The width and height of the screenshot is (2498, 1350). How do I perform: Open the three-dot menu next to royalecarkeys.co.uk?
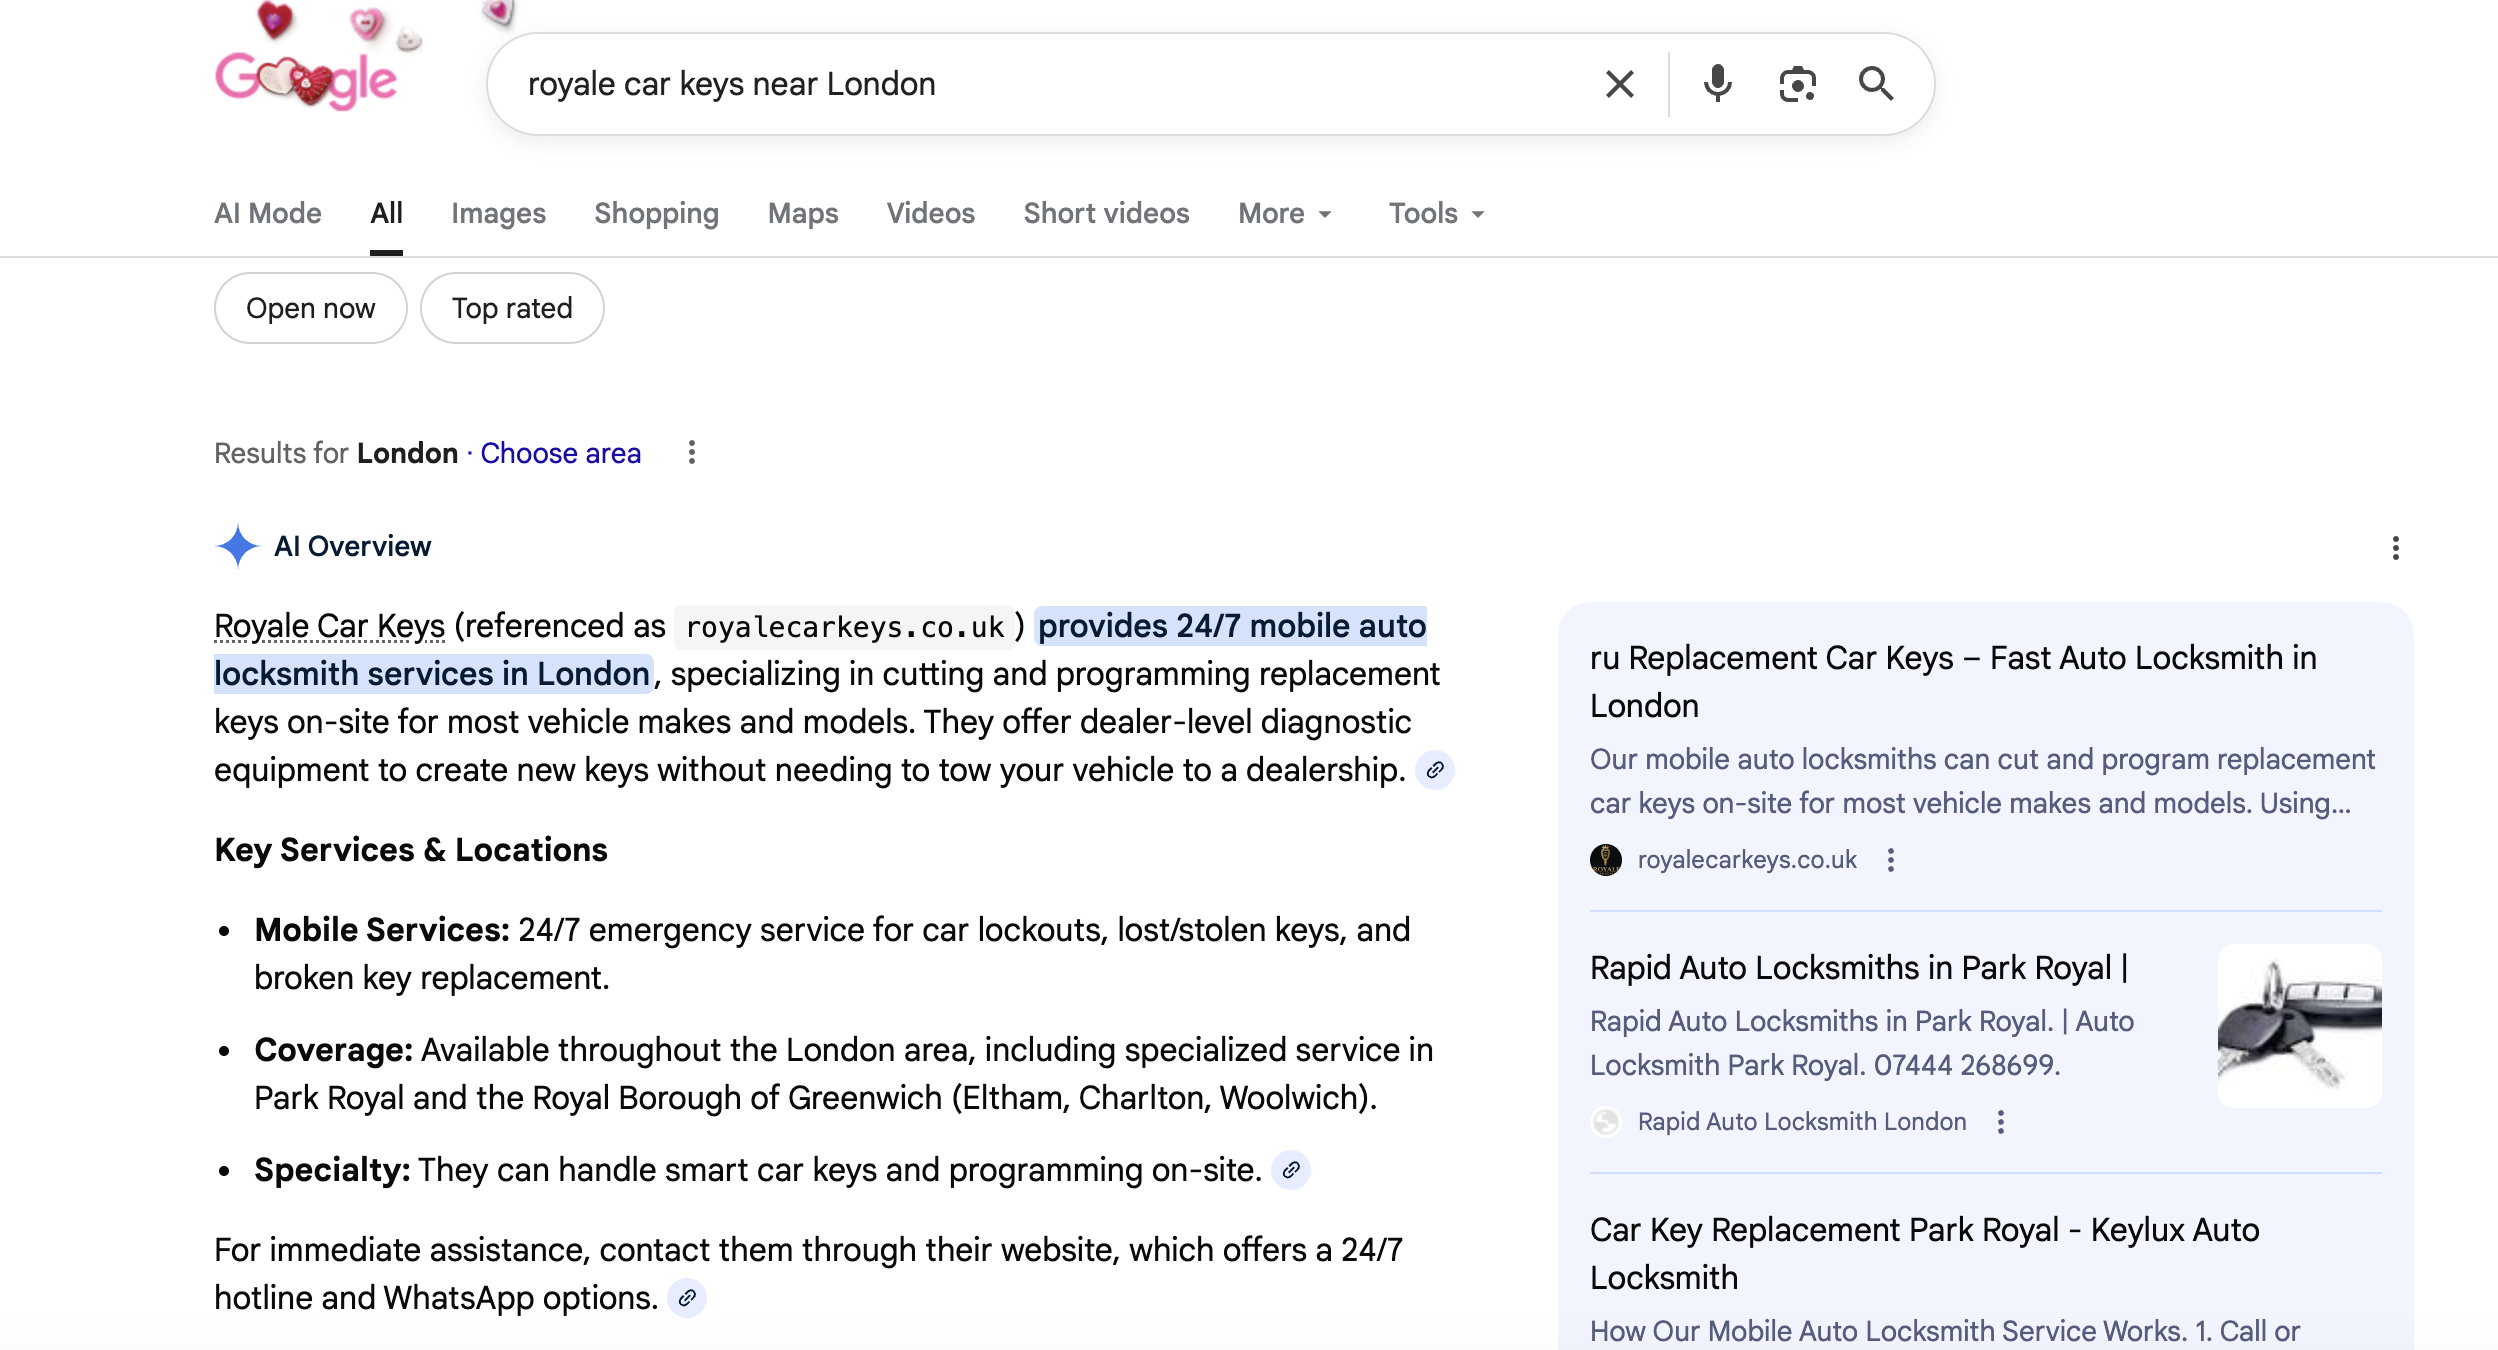tap(1890, 860)
